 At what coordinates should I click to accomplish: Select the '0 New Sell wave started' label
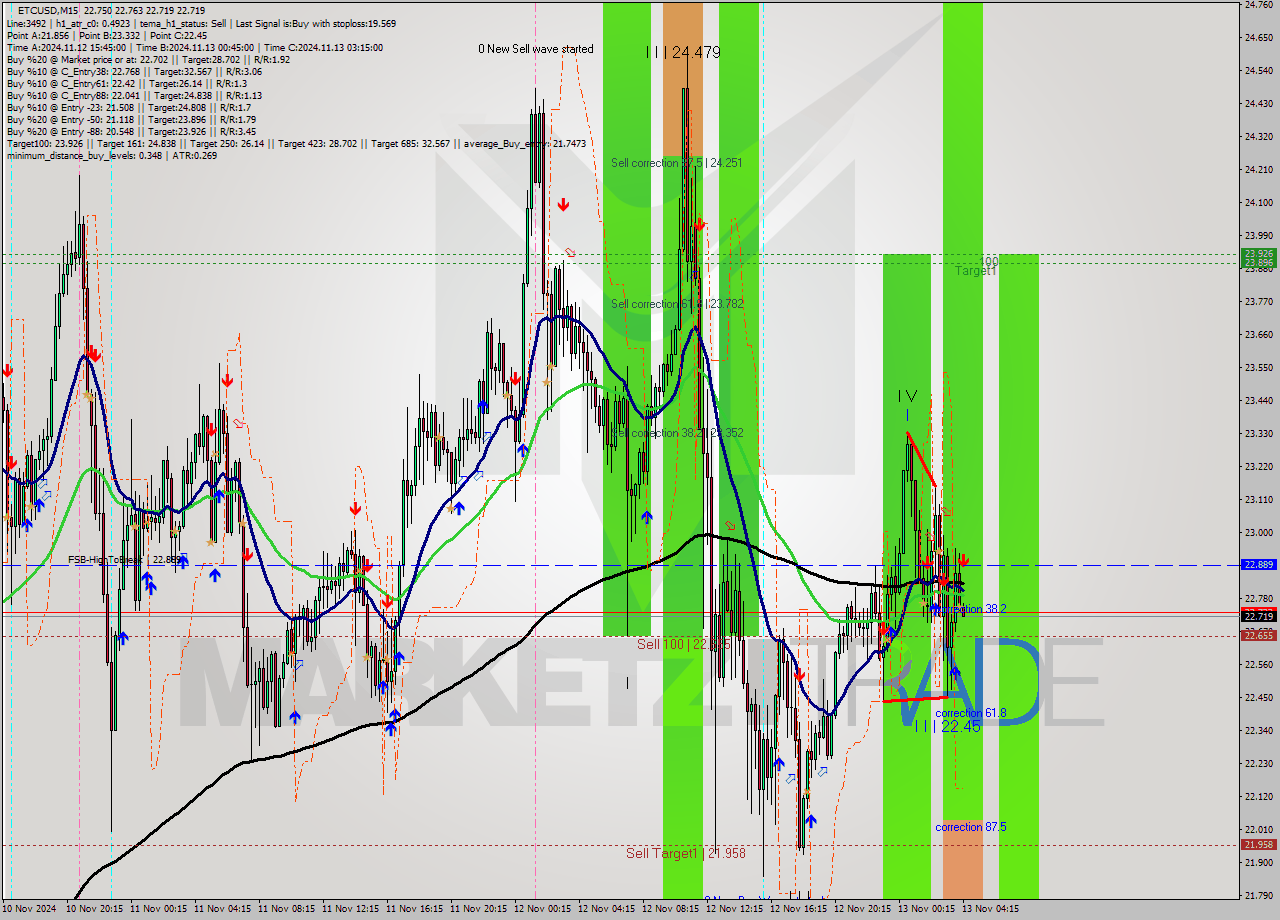click(x=535, y=49)
